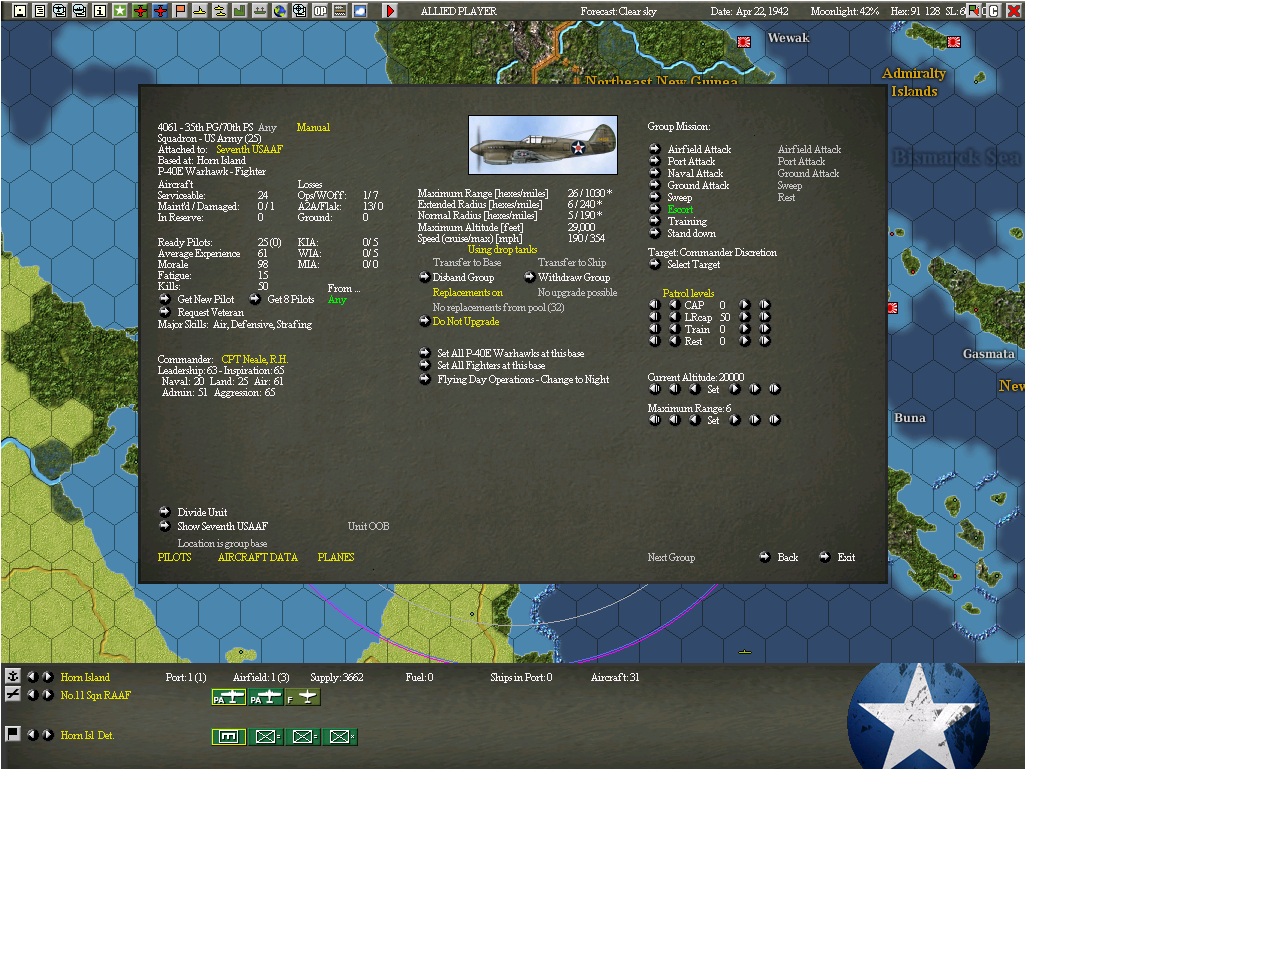
Task: Click the orange flag toolbar icon
Action: click(179, 11)
